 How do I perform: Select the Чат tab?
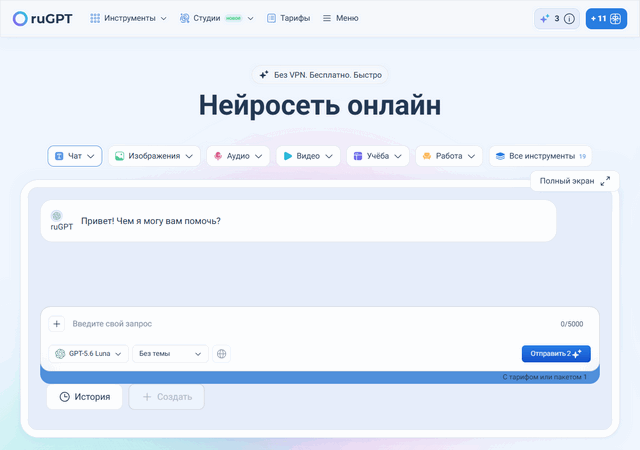click(75, 156)
